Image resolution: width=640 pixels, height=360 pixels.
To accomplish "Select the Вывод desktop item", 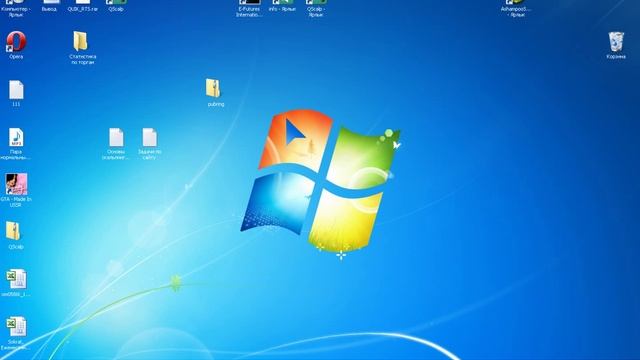I will tap(49, 6).
